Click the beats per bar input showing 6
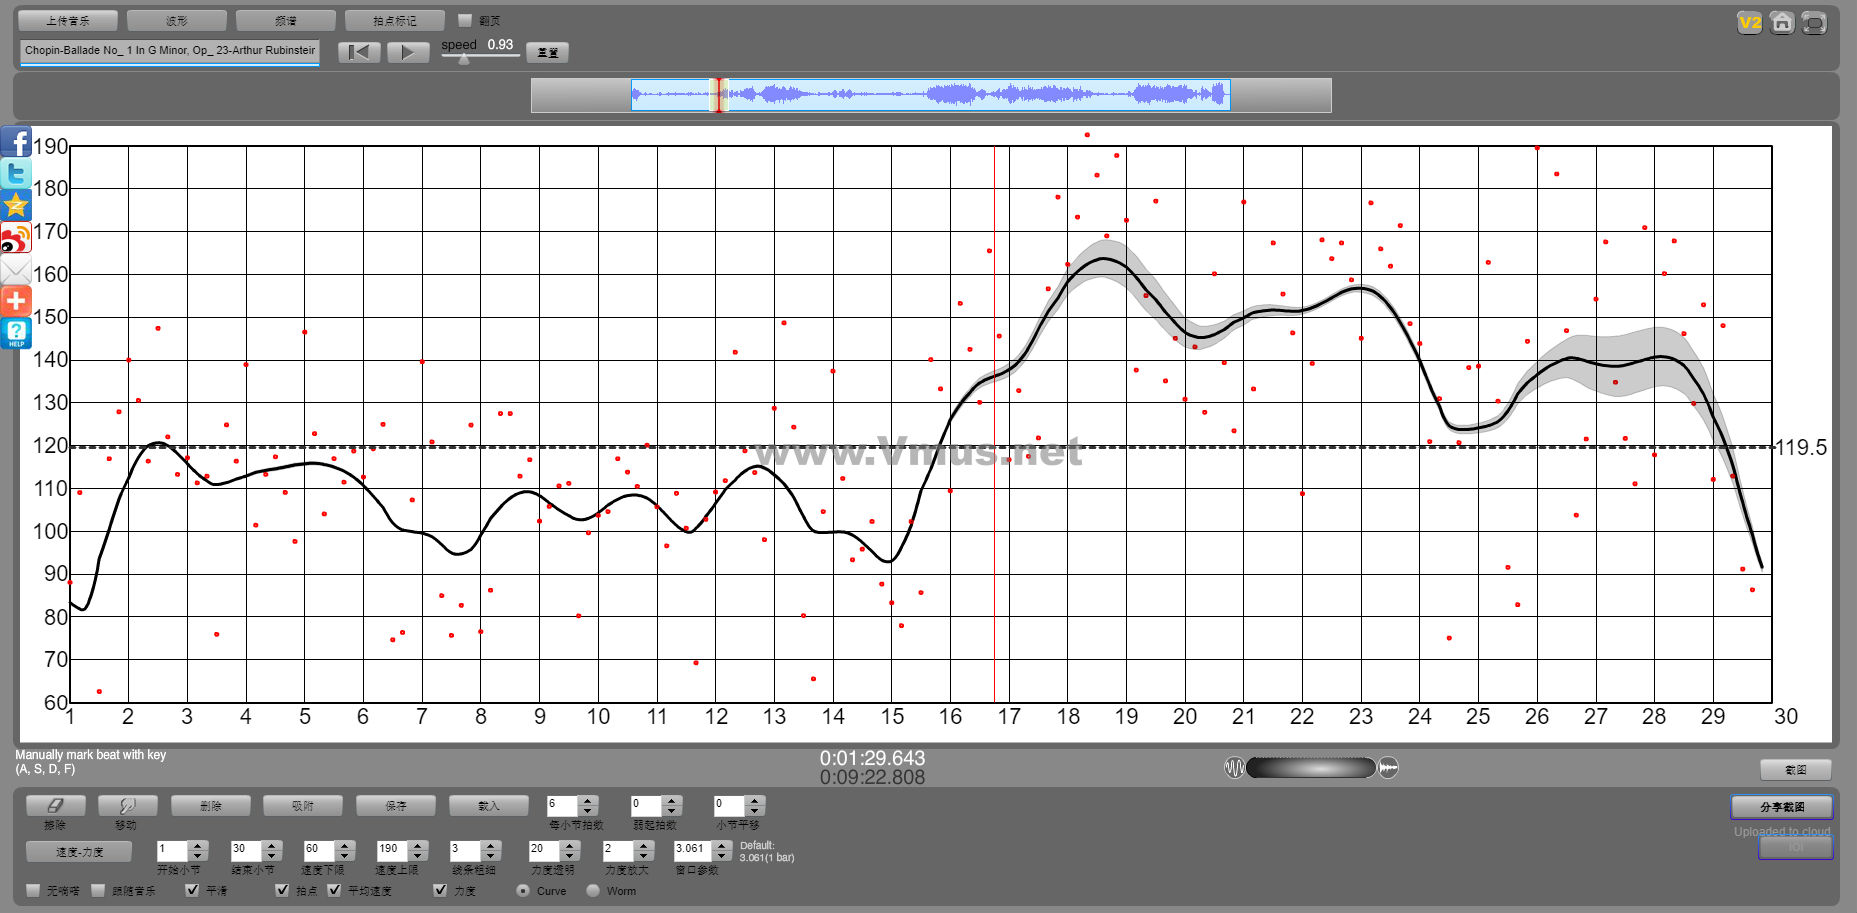 point(562,805)
